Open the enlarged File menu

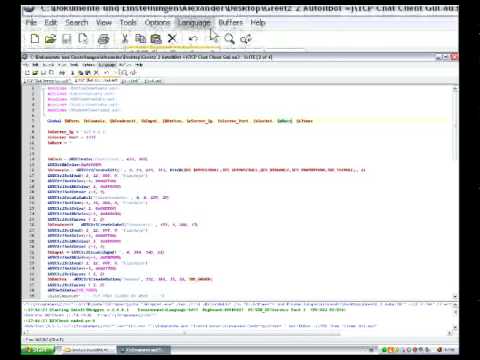click(x=31, y=22)
